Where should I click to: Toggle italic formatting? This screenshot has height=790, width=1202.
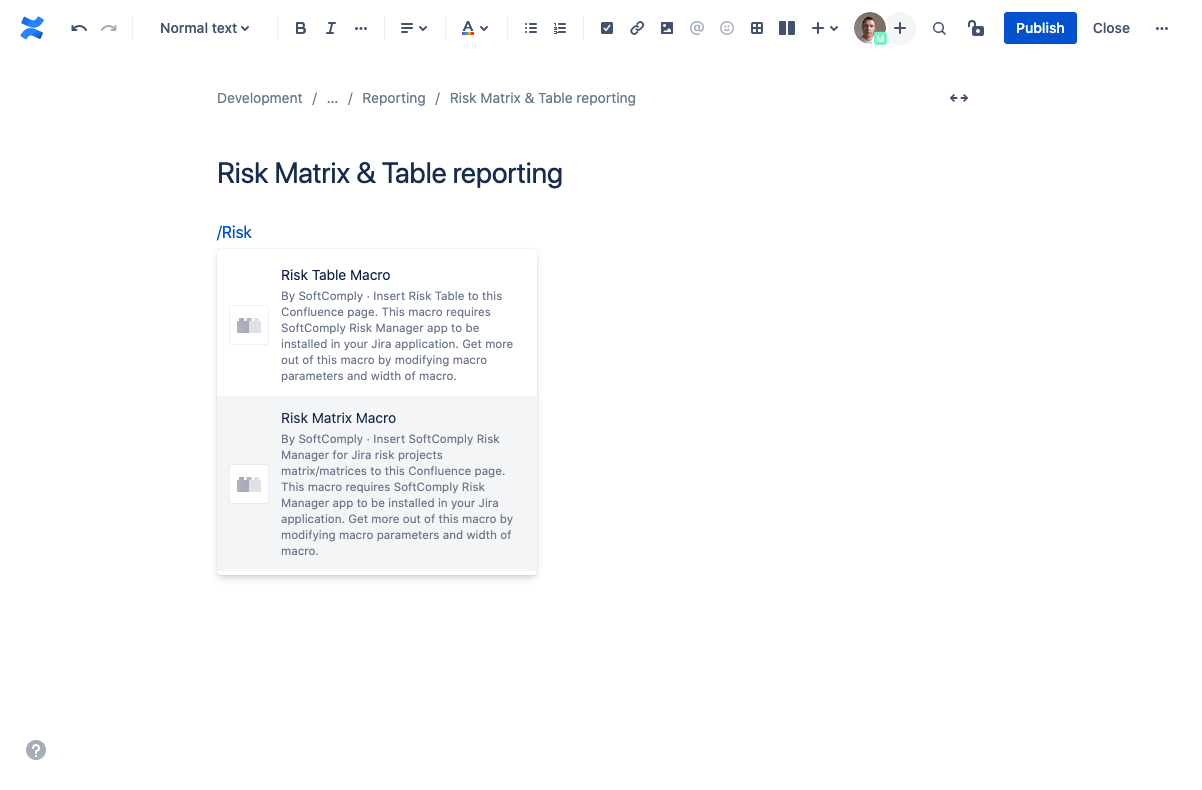click(330, 28)
